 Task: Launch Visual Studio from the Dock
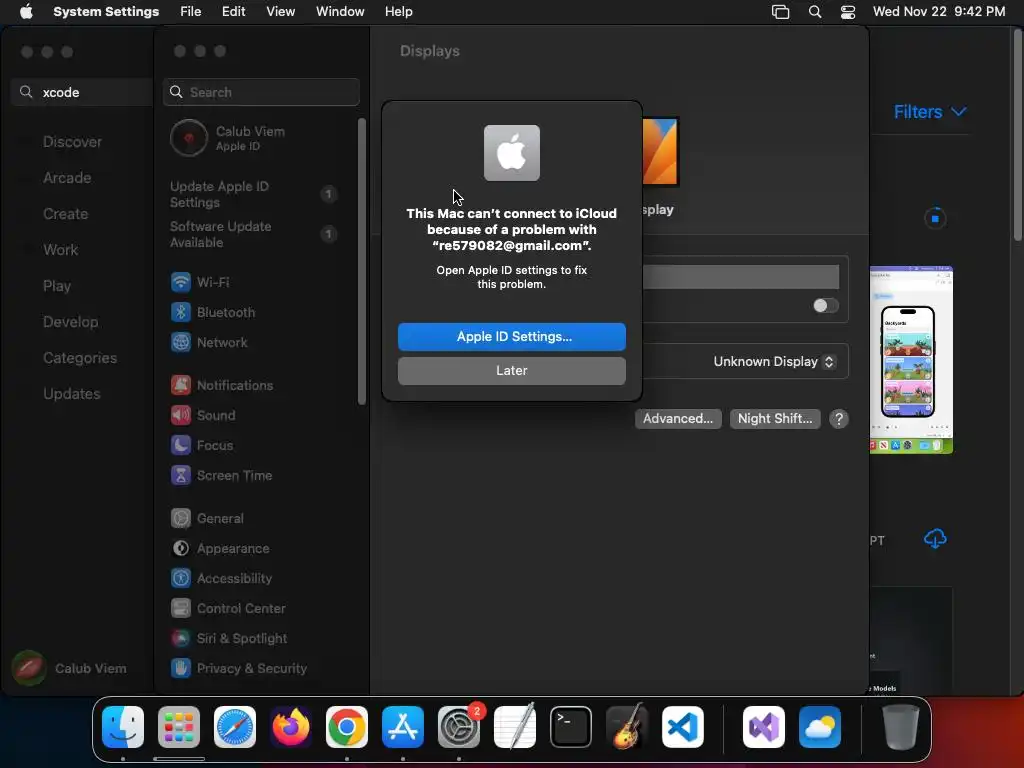coord(764,727)
